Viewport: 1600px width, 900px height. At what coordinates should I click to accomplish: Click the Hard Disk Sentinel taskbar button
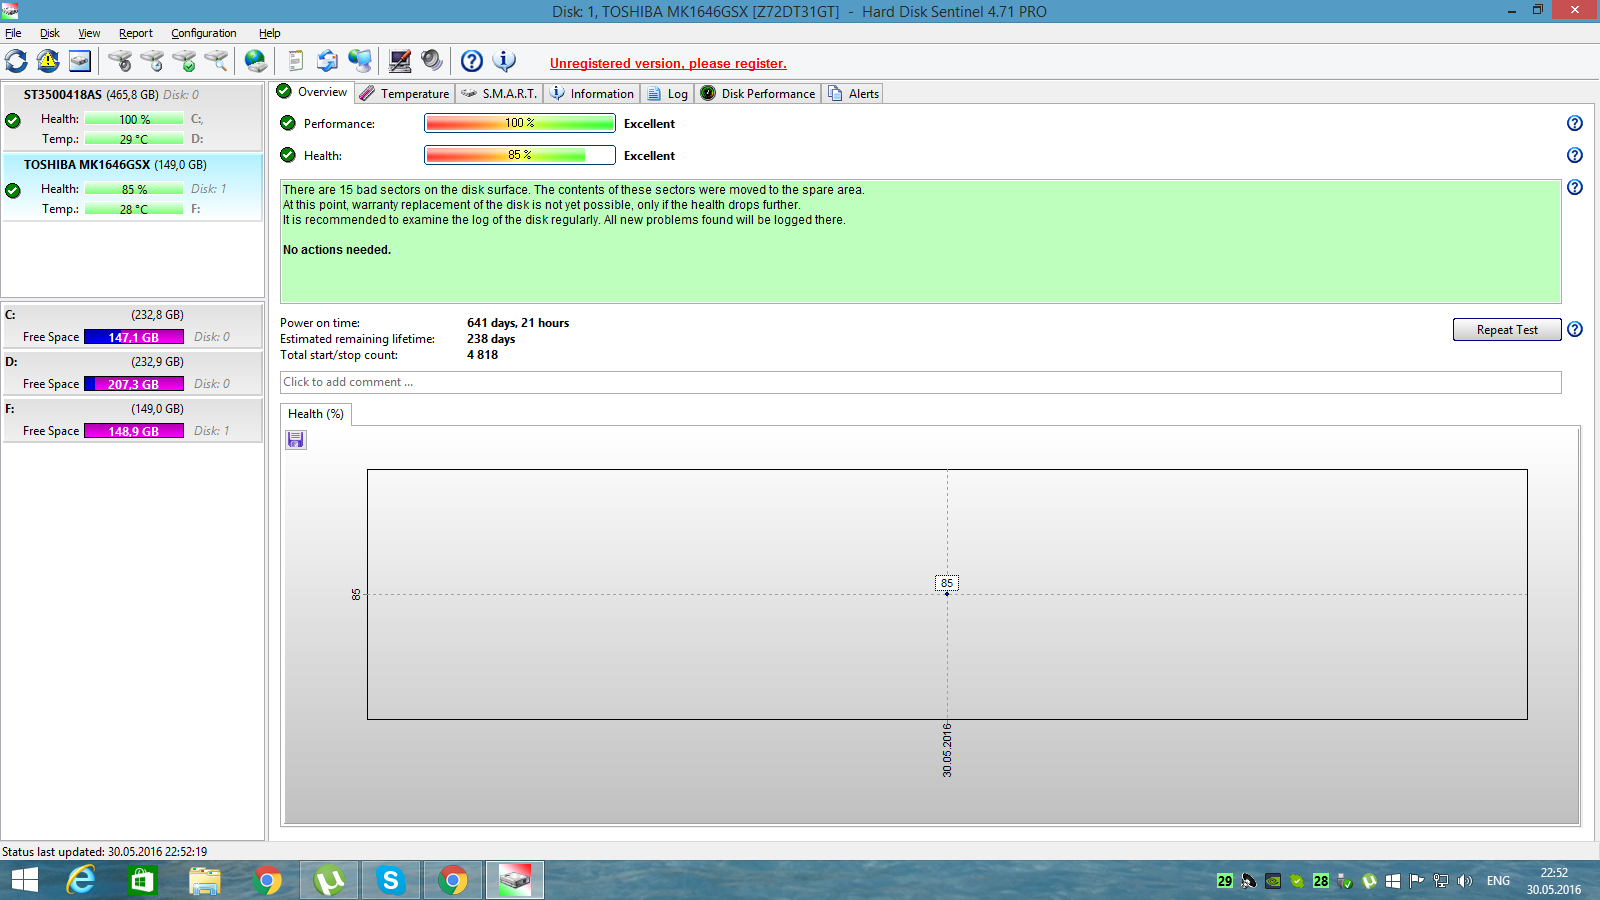[x=515, y=880]
